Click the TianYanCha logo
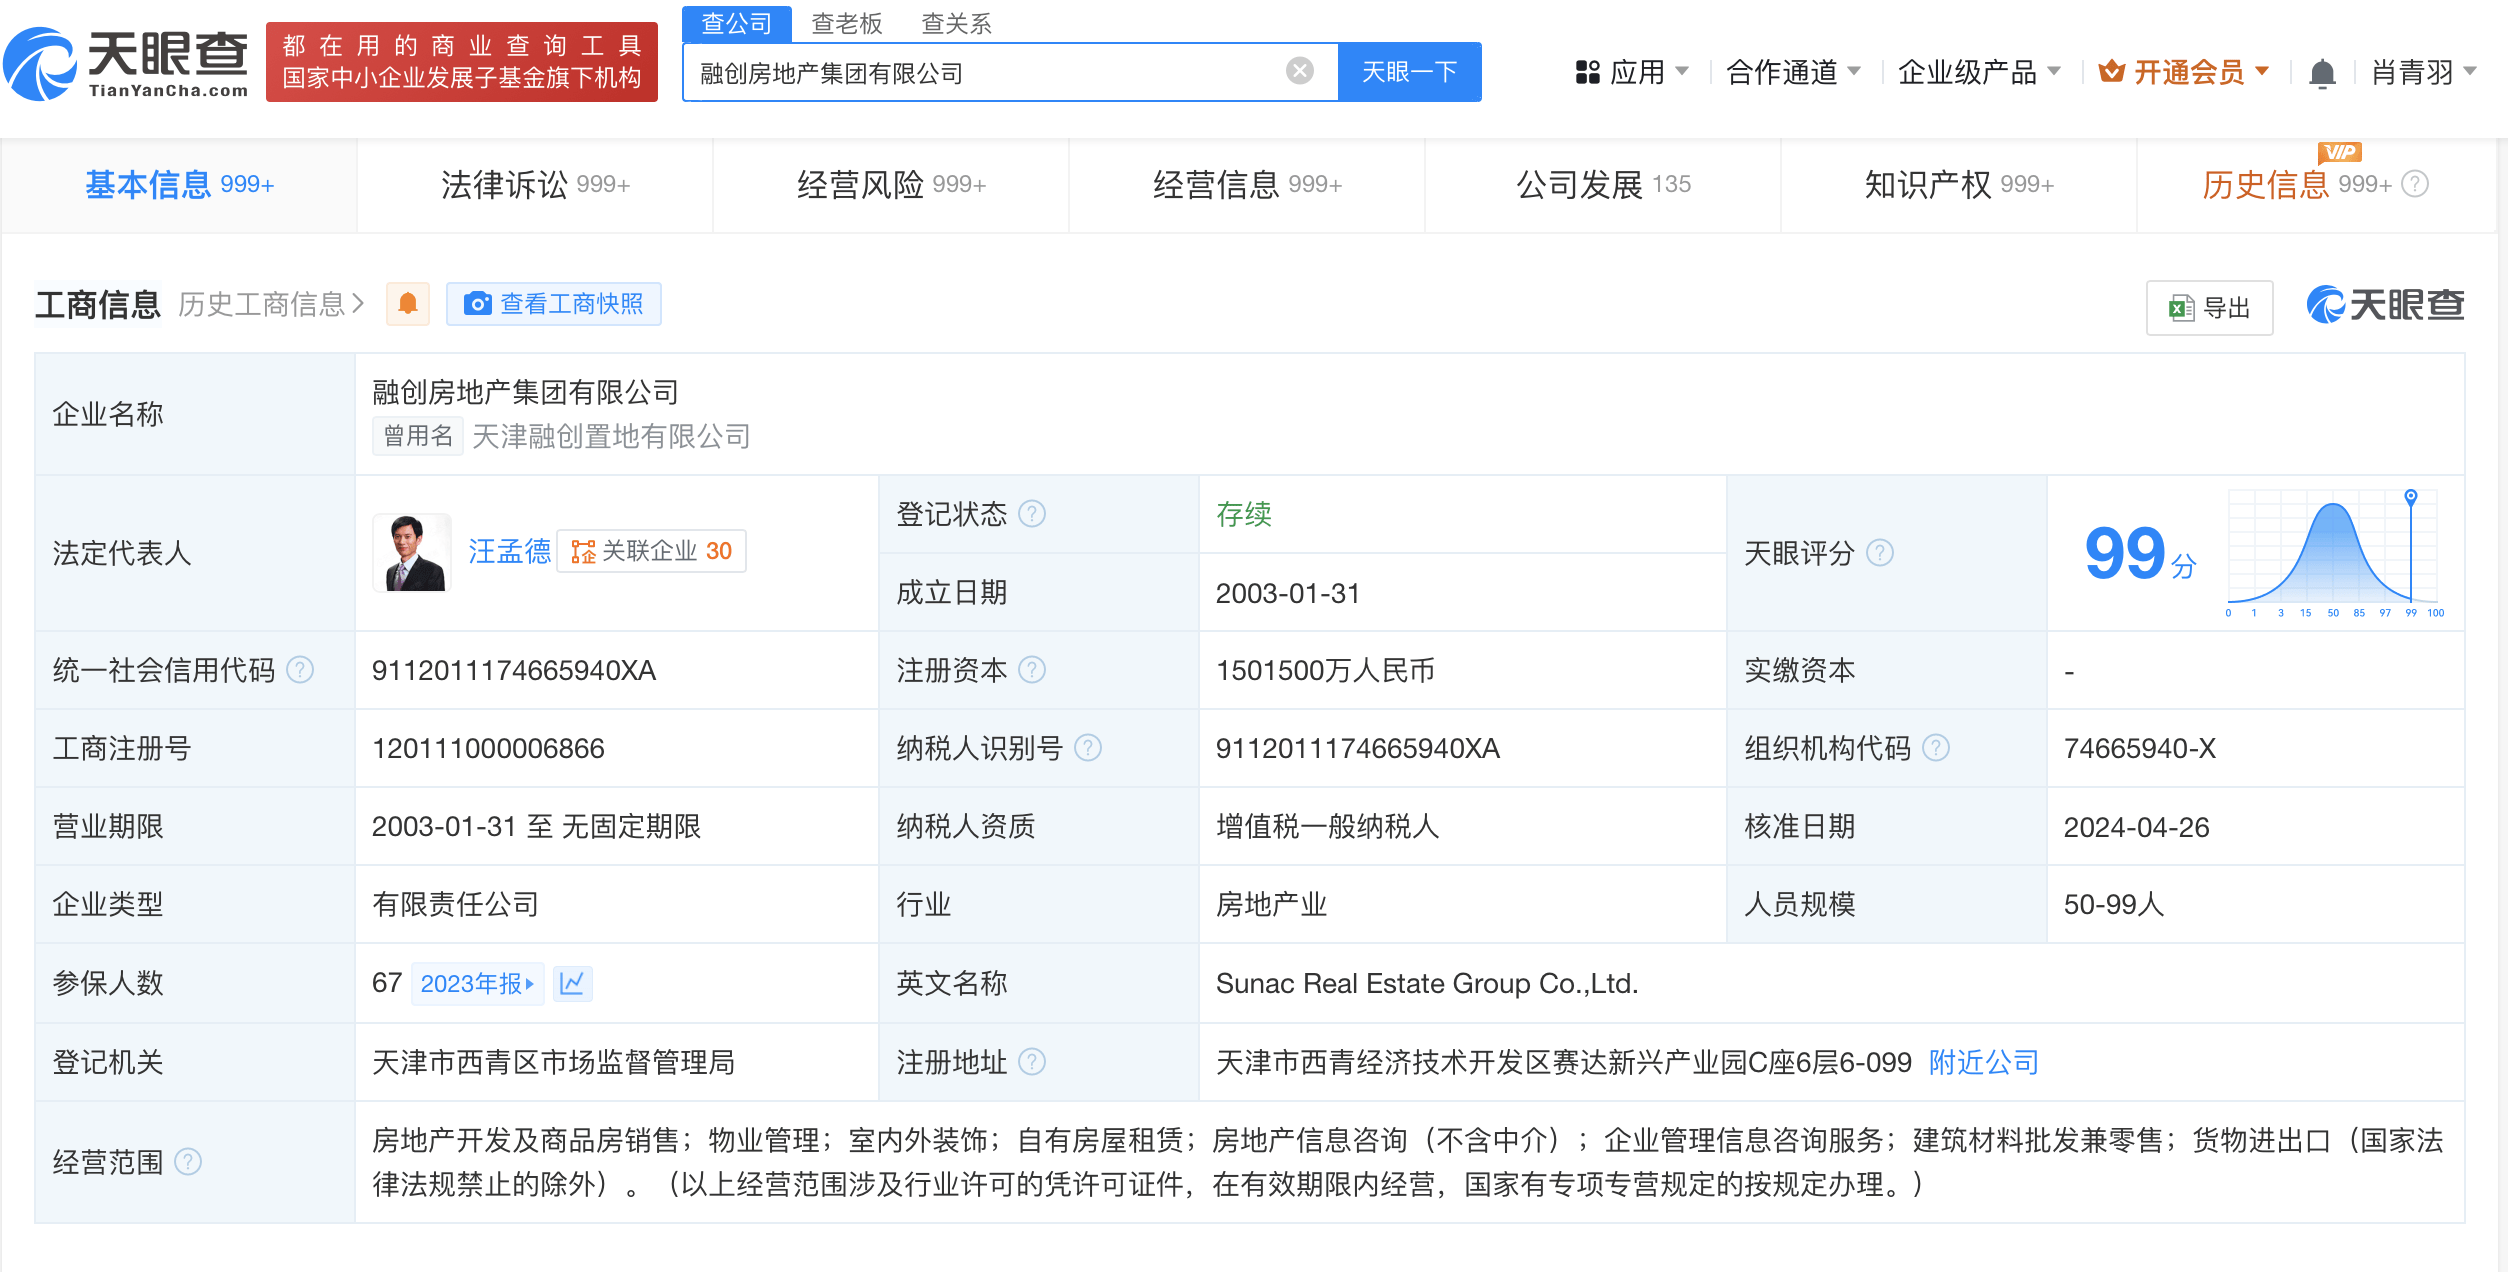The width and height of the screenshot is (2508, 1272). (126, 63)
